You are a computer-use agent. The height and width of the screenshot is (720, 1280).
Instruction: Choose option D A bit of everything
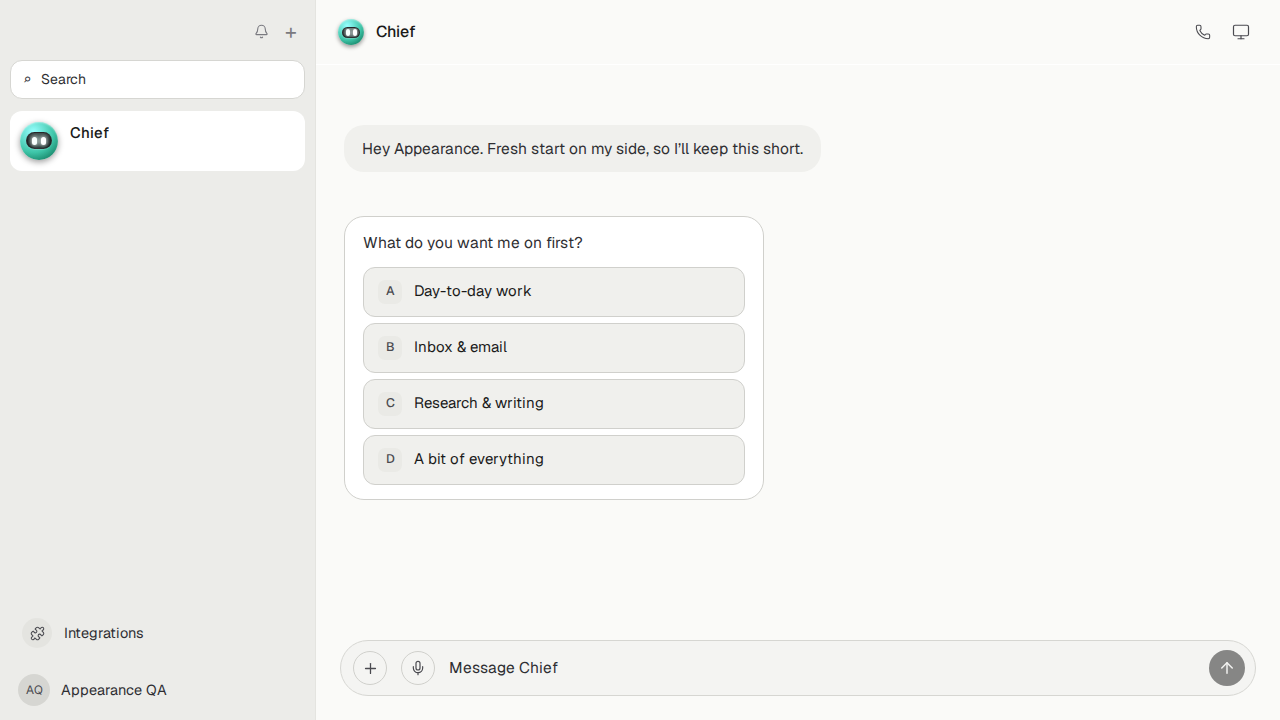click(x=554, y=460)
